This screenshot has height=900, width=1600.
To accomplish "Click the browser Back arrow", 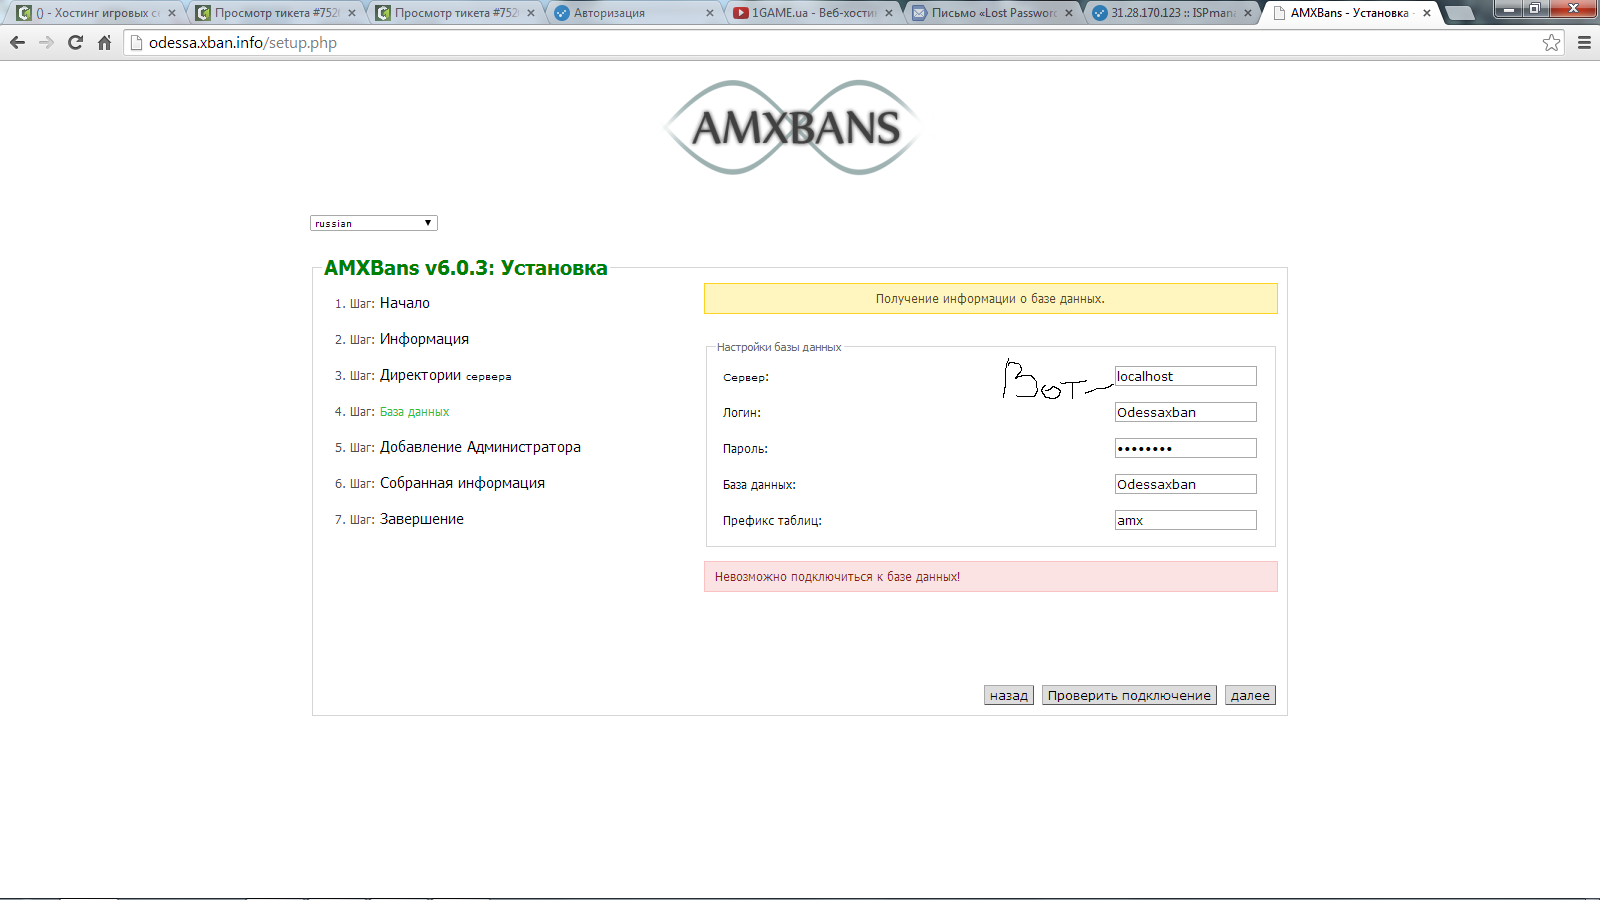I will click(17, 43).
